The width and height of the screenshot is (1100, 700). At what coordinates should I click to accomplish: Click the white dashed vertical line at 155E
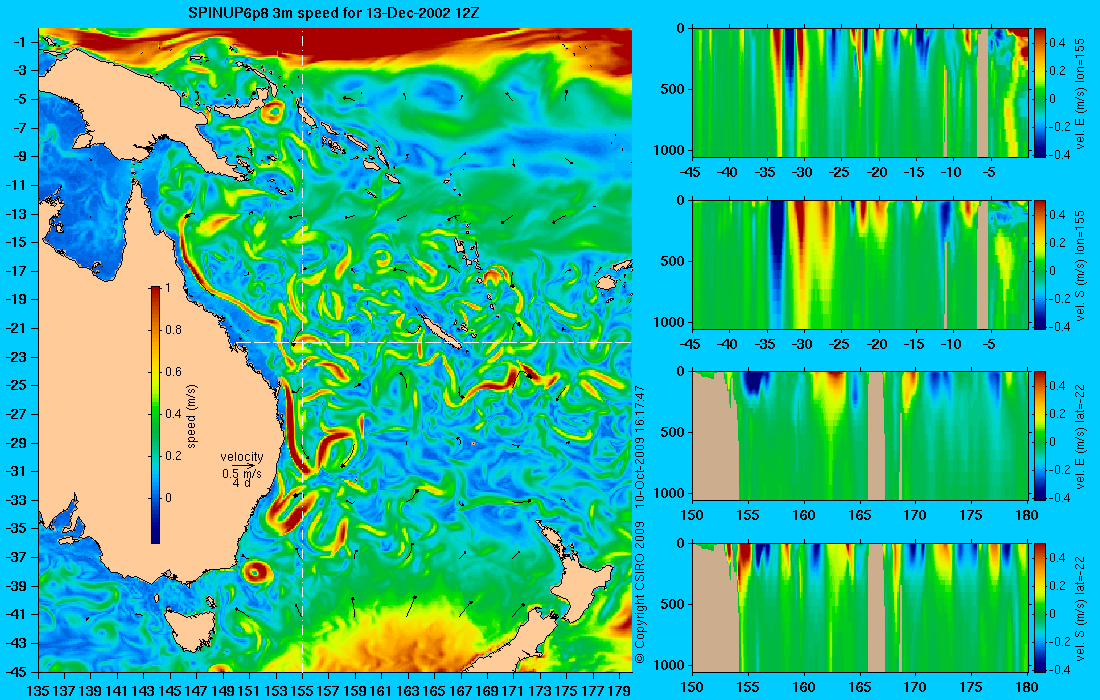point(302,349)
